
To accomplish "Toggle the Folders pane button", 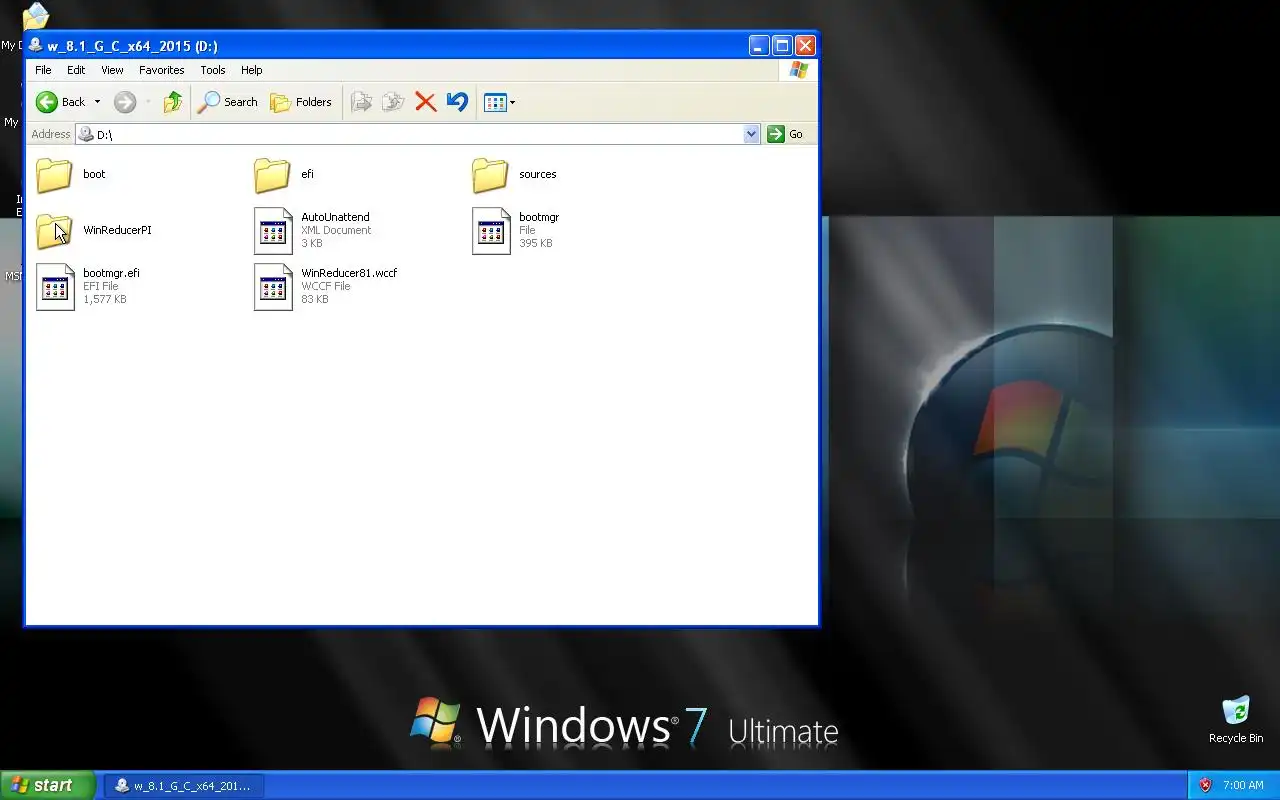I will coord(301,102).
